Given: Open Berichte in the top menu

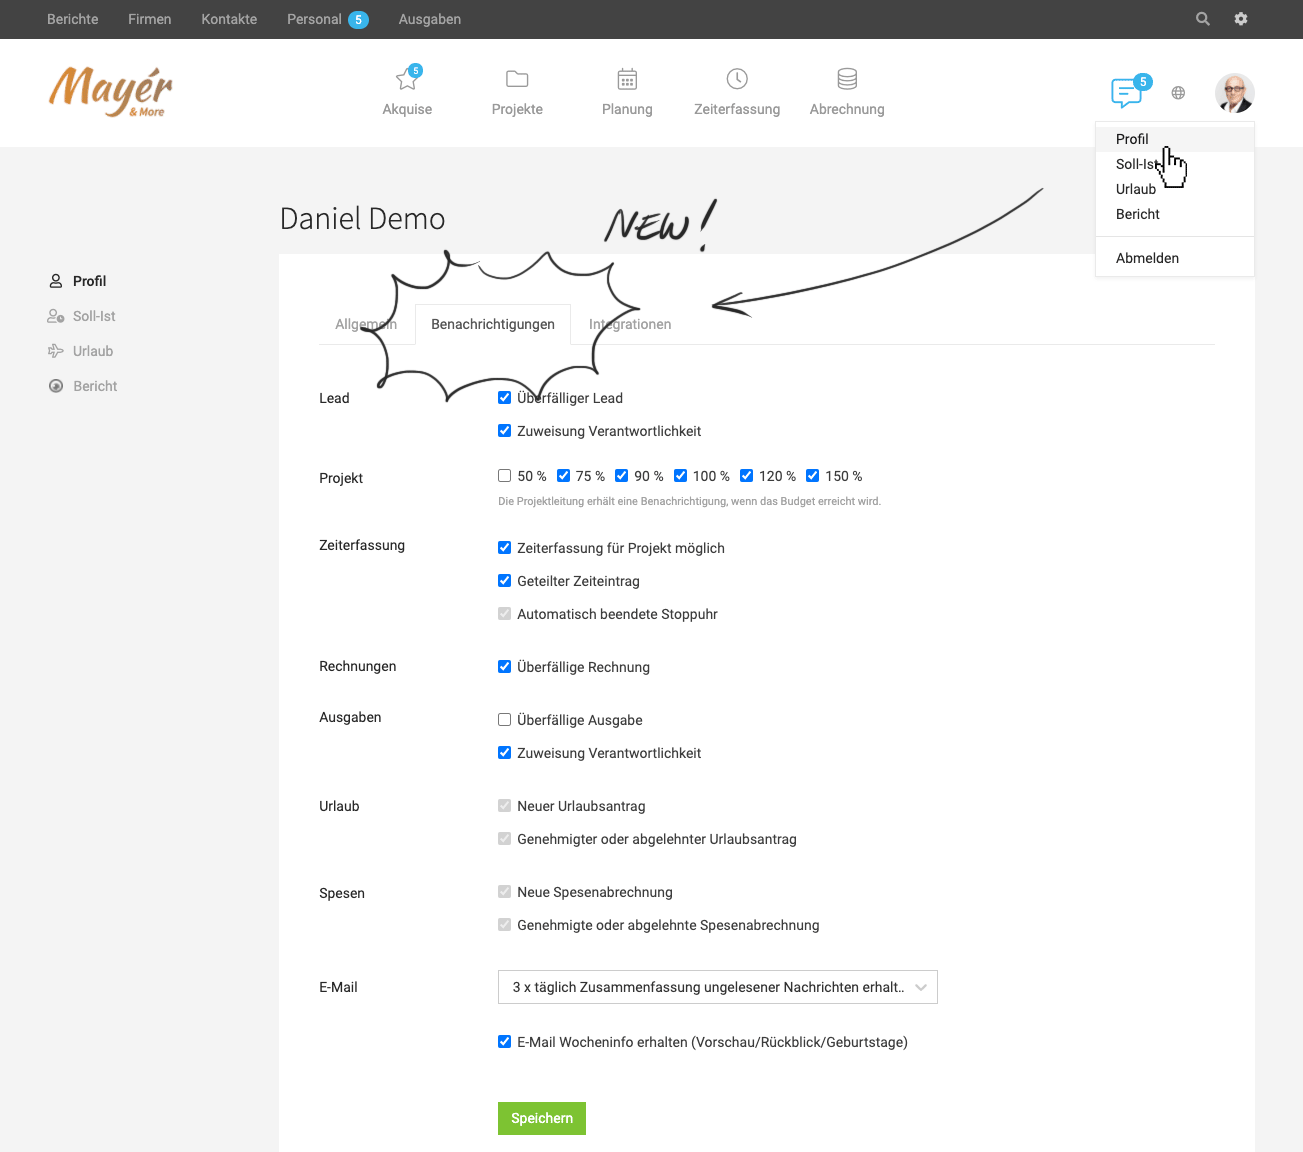Looking at the screenshot, I should click(73, 19).
